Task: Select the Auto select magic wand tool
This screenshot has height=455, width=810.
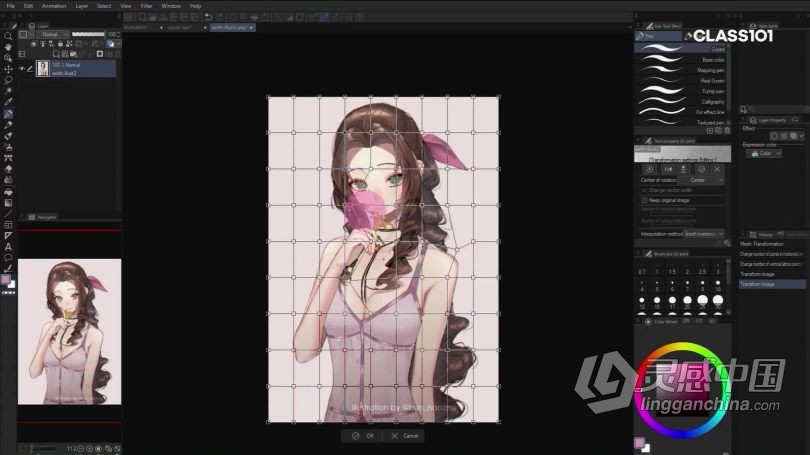Action: coord(8,91)
